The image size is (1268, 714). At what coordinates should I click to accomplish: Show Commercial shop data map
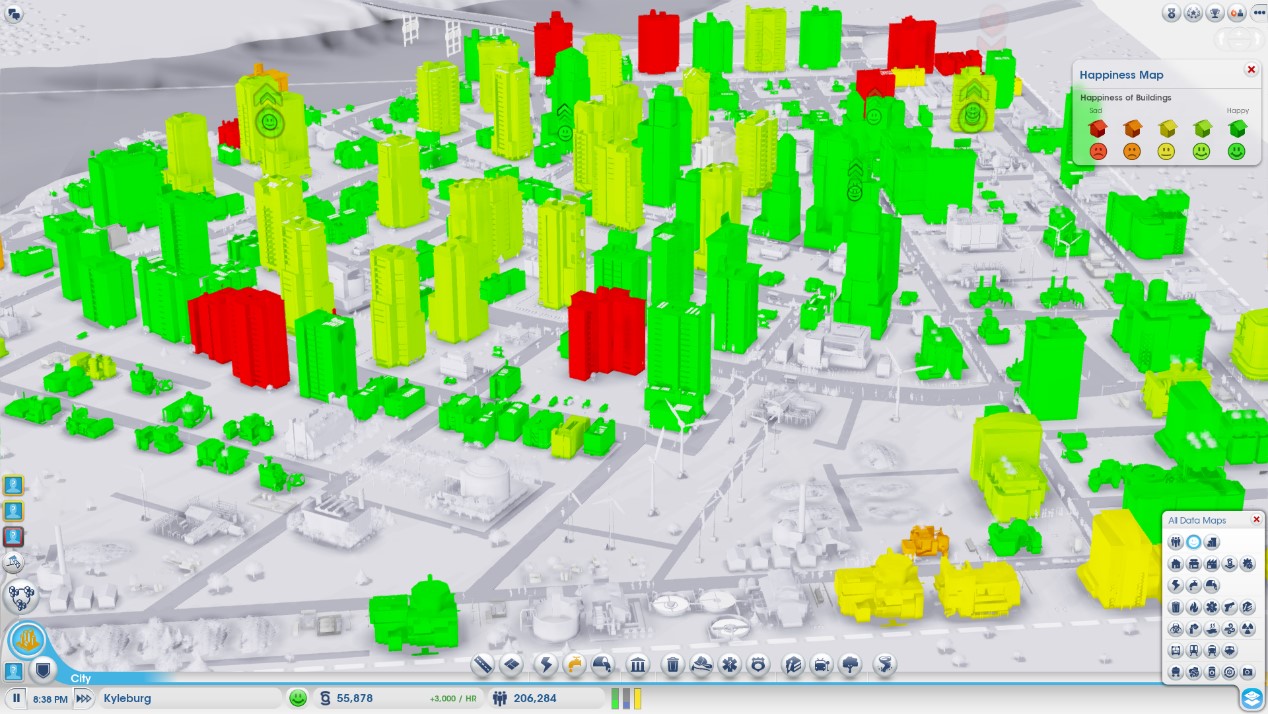(x=1194, y=564)
